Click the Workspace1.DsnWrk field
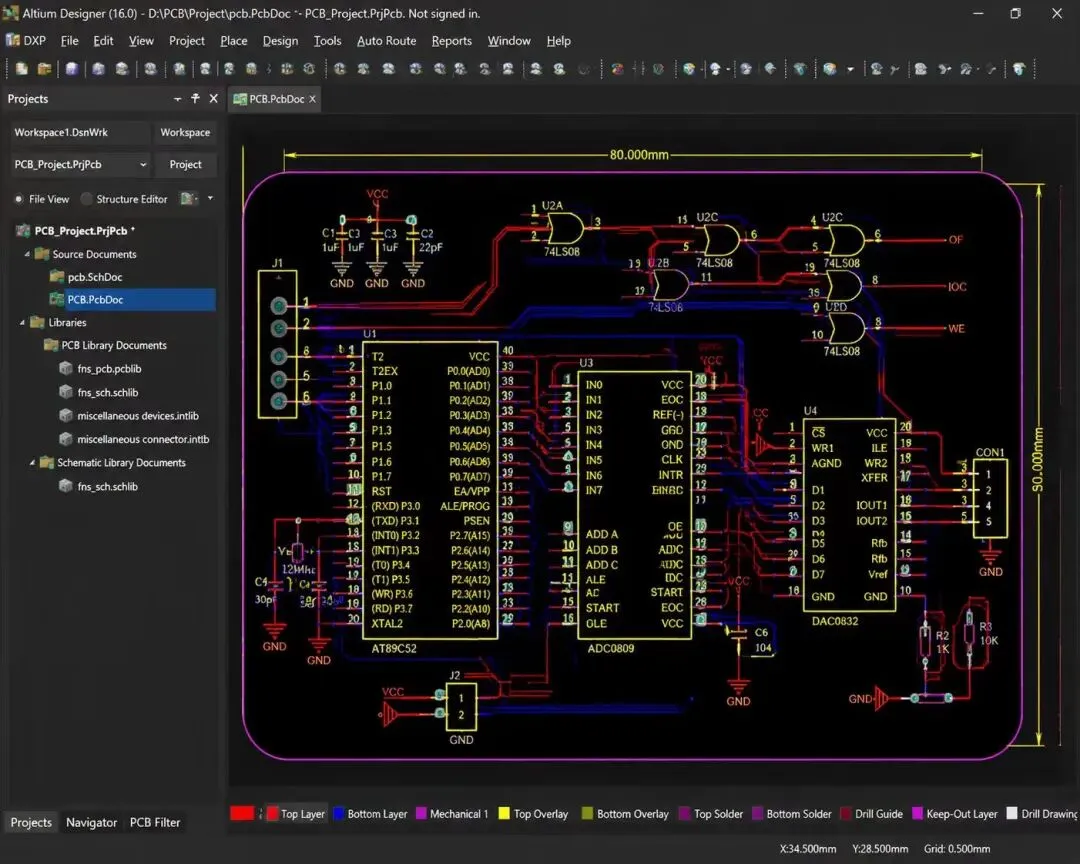1080x864 pixels. pos(81,132)
